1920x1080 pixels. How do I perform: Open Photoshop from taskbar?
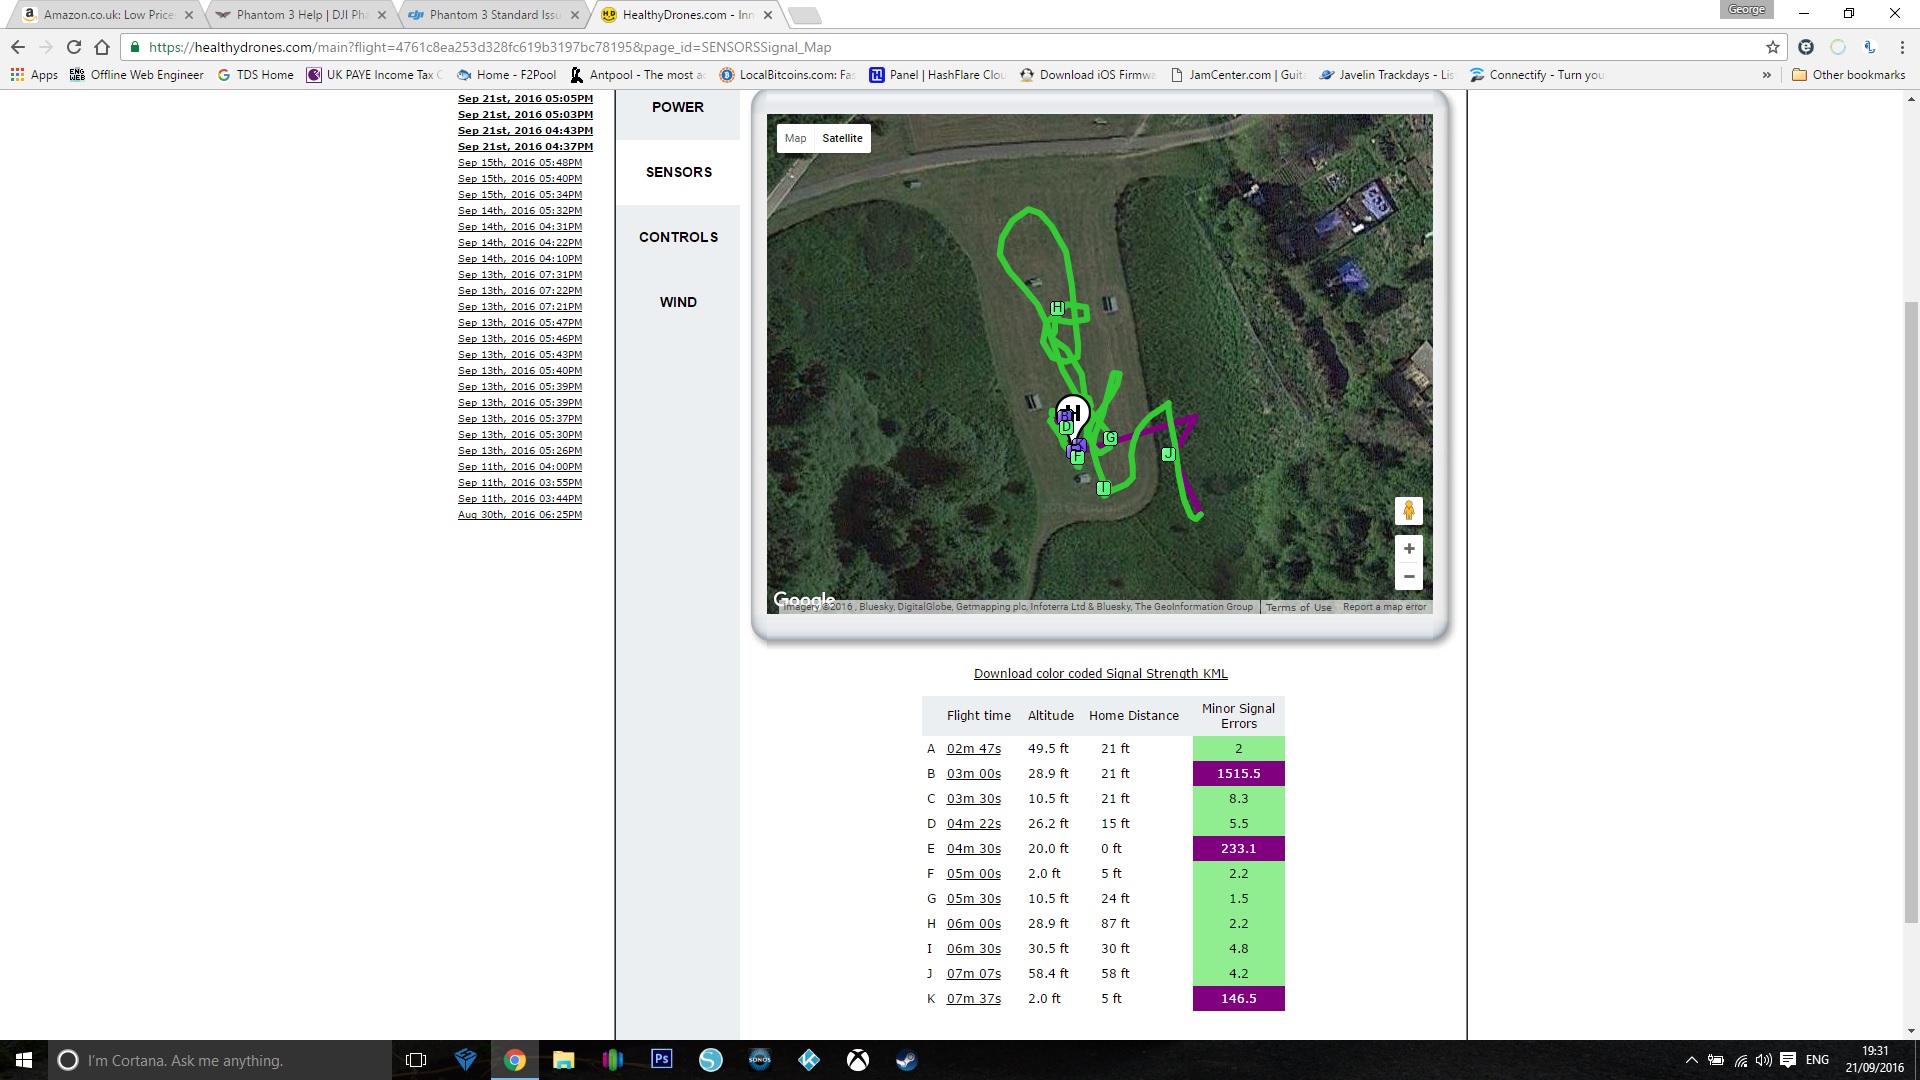[661, 1060]
